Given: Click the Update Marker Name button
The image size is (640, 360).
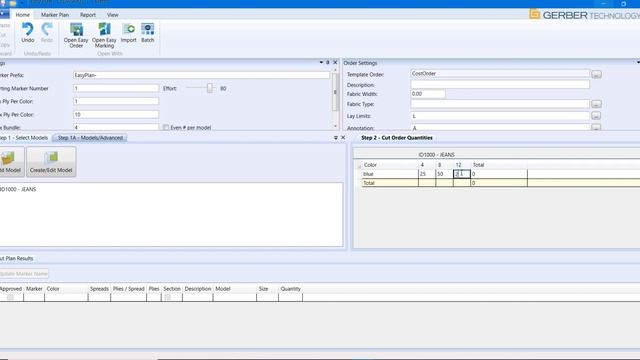Looking at the screenshot, I should (24, 273).
